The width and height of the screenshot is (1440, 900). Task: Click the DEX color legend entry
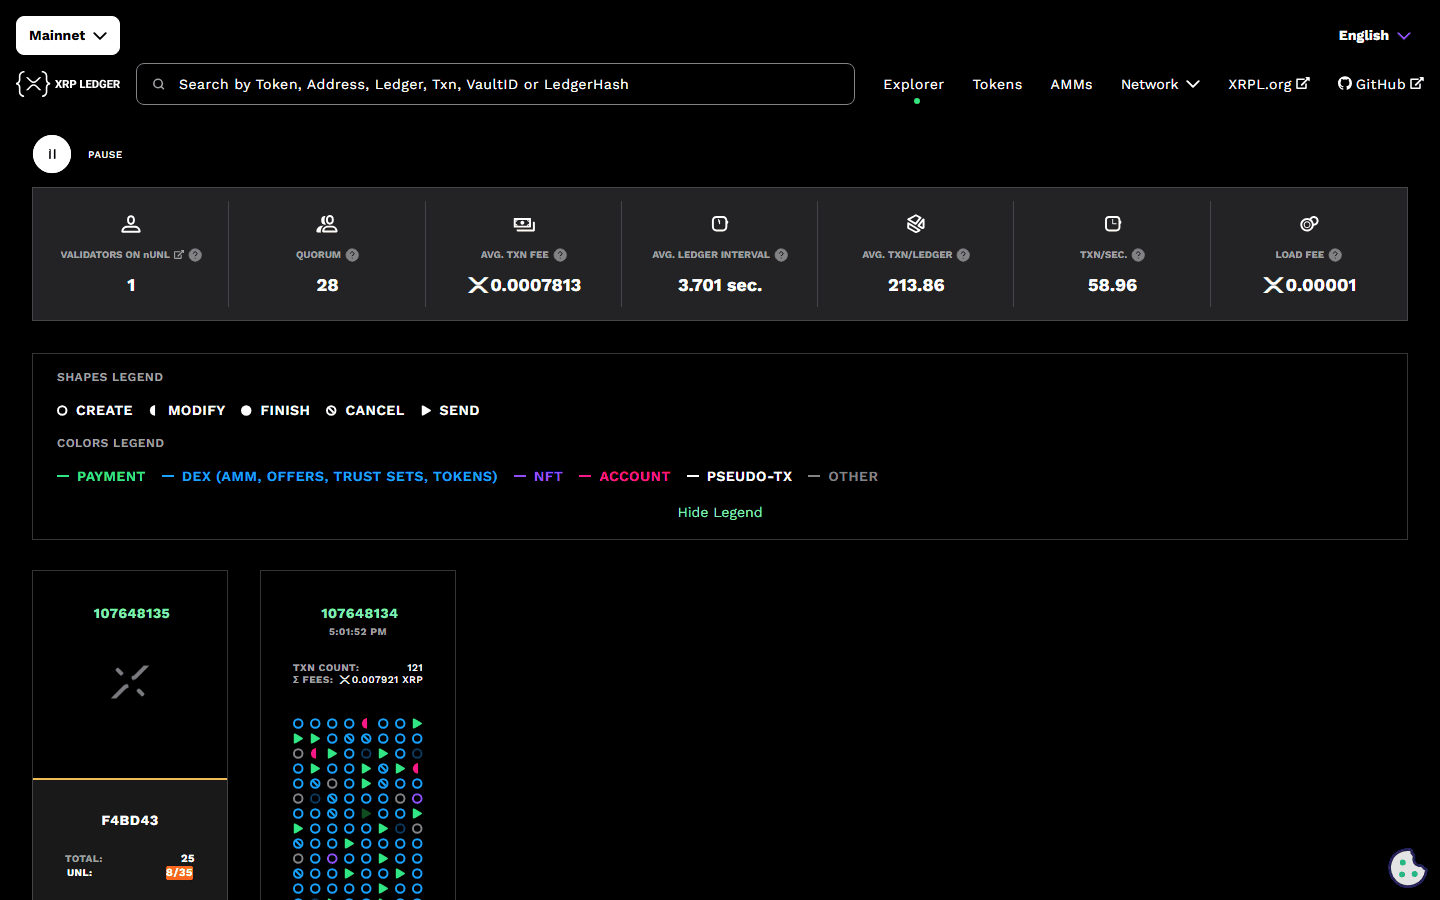[x=330, y=476]
